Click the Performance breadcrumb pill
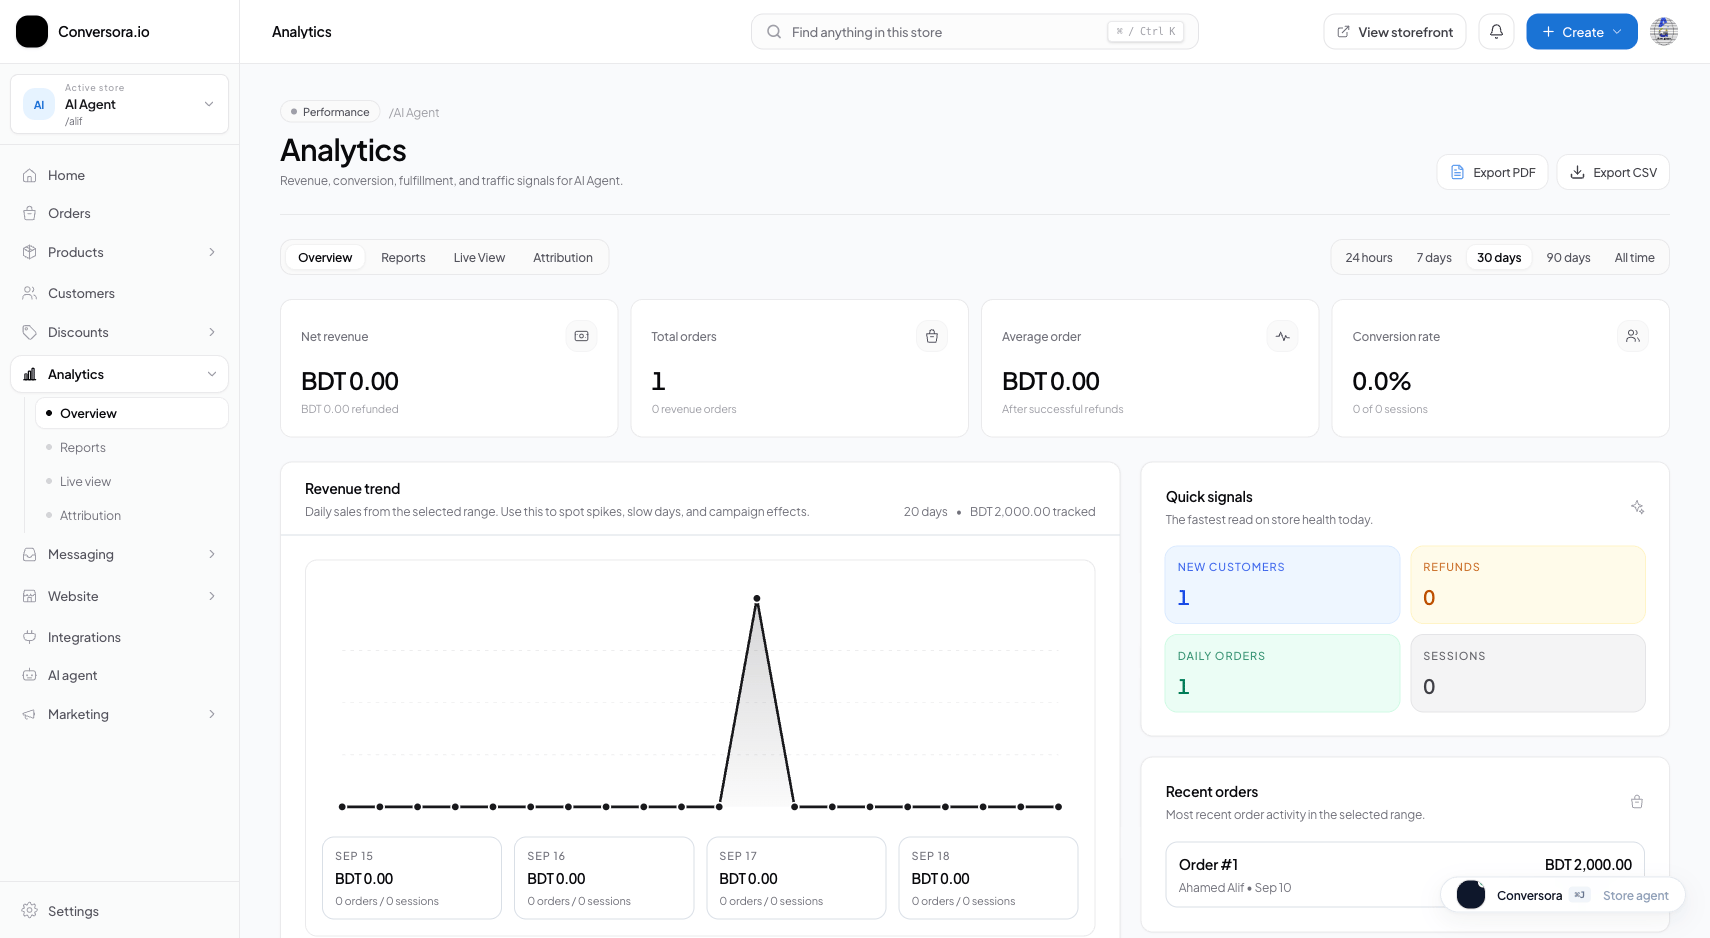 click(330, 112)
